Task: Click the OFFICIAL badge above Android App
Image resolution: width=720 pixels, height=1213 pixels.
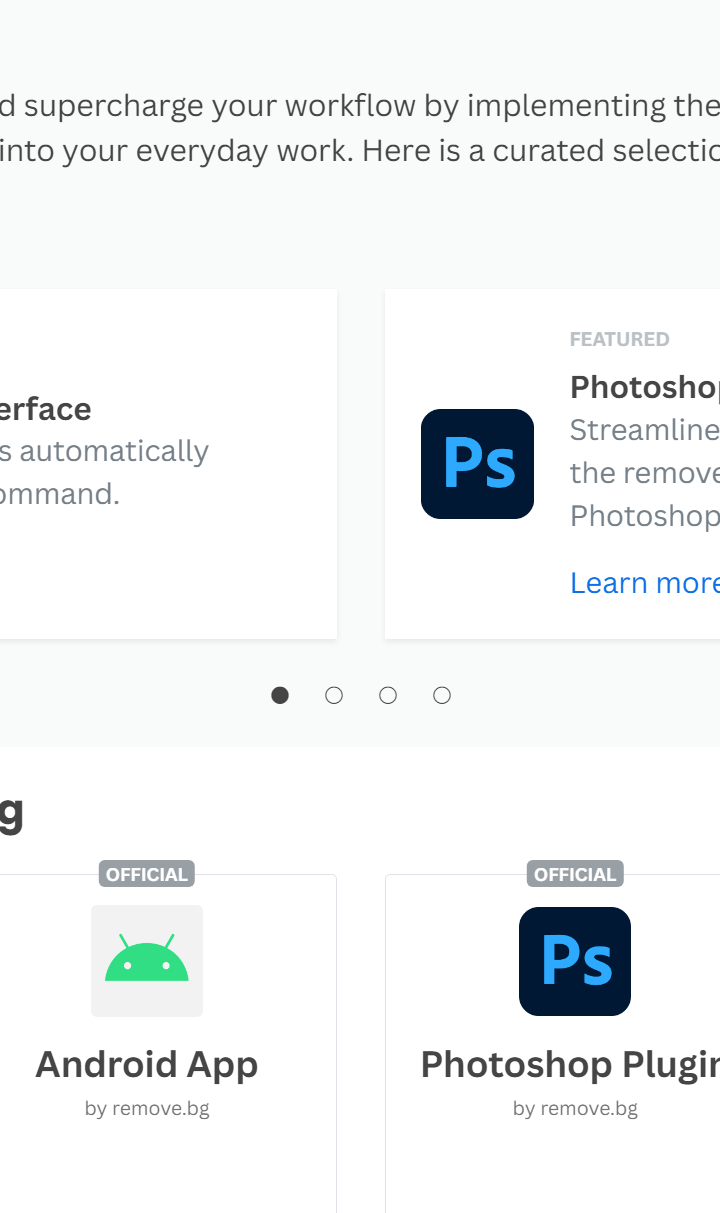Action: tap(147, 874)
